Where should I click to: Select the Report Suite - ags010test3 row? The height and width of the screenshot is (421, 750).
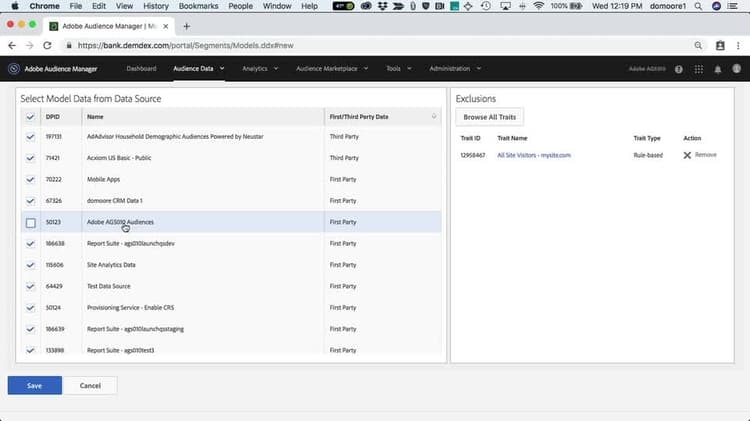[231, 350]
